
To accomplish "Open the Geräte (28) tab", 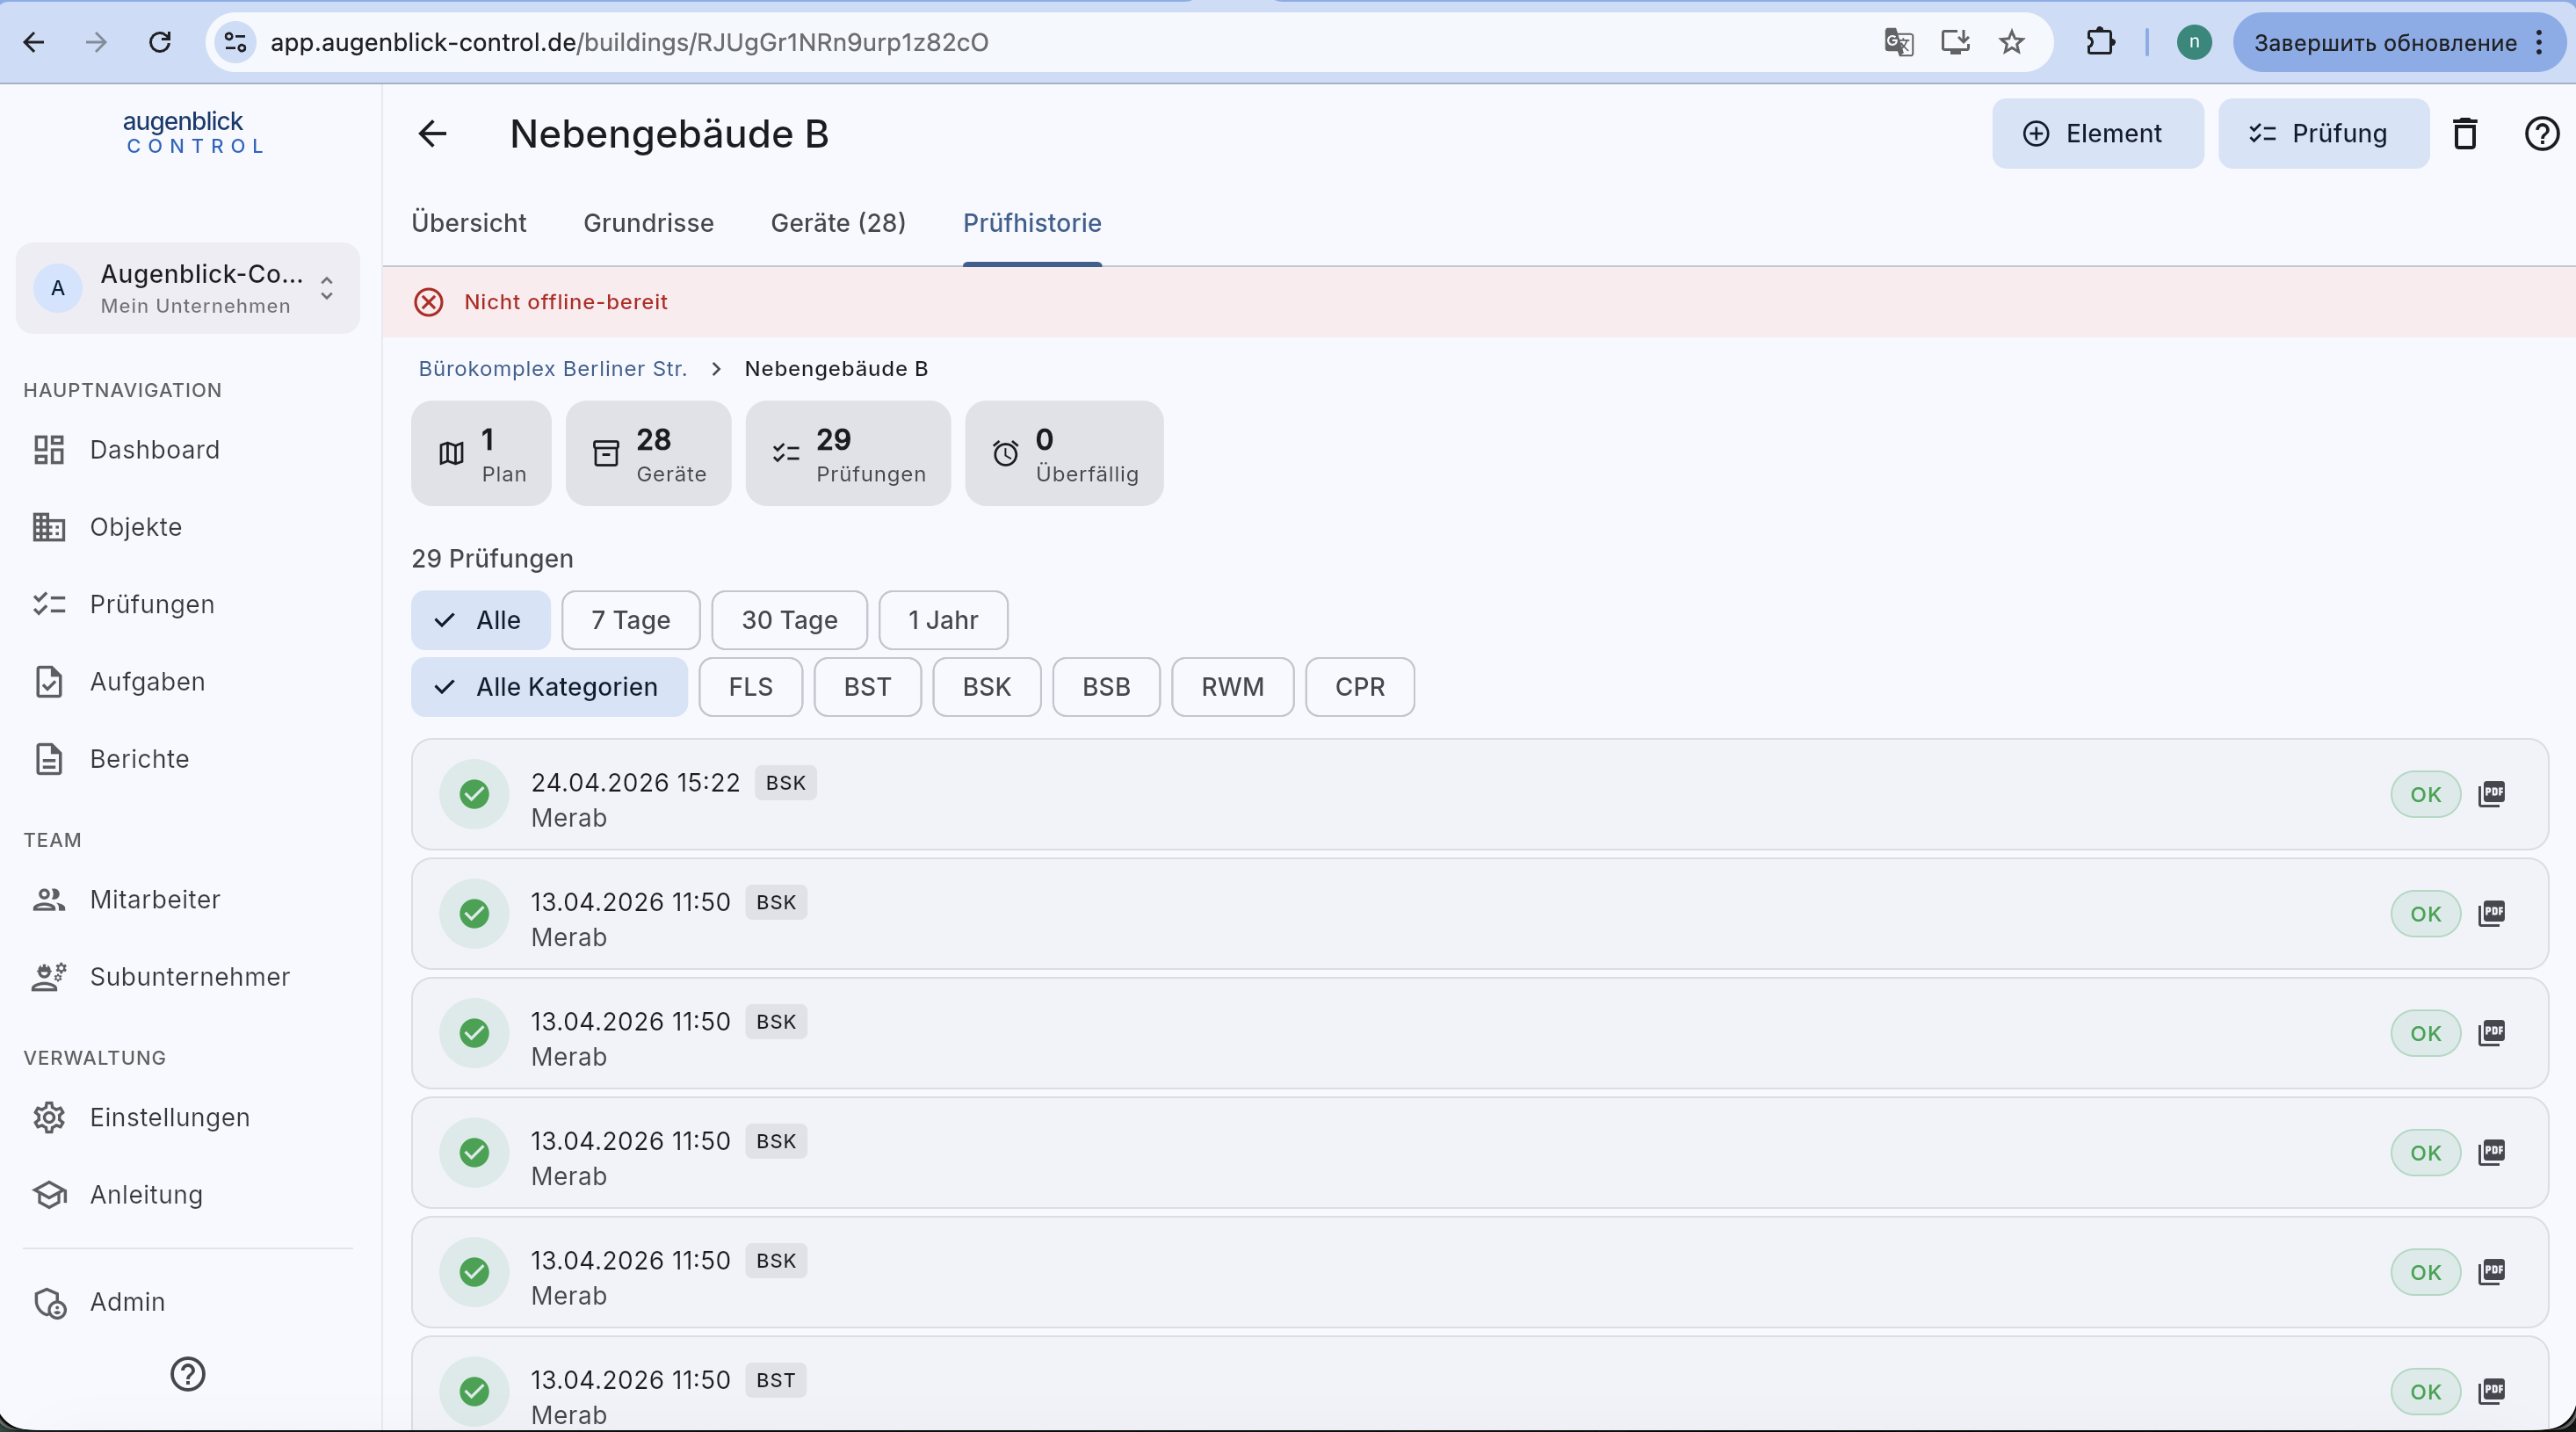I will (838, 222).
